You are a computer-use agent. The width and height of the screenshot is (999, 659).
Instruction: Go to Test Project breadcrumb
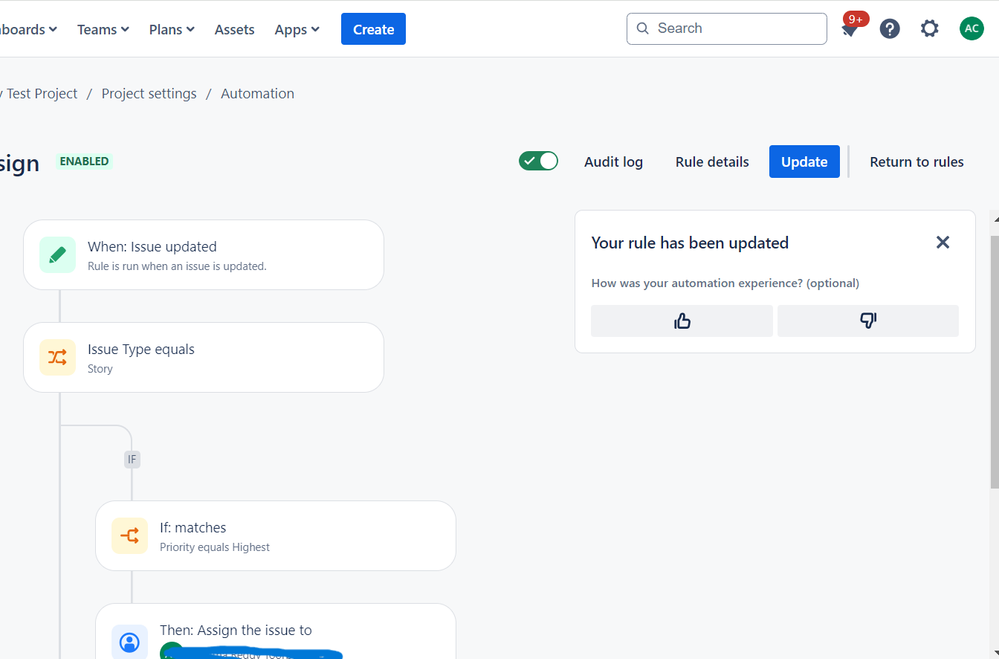tap(38, 94)
